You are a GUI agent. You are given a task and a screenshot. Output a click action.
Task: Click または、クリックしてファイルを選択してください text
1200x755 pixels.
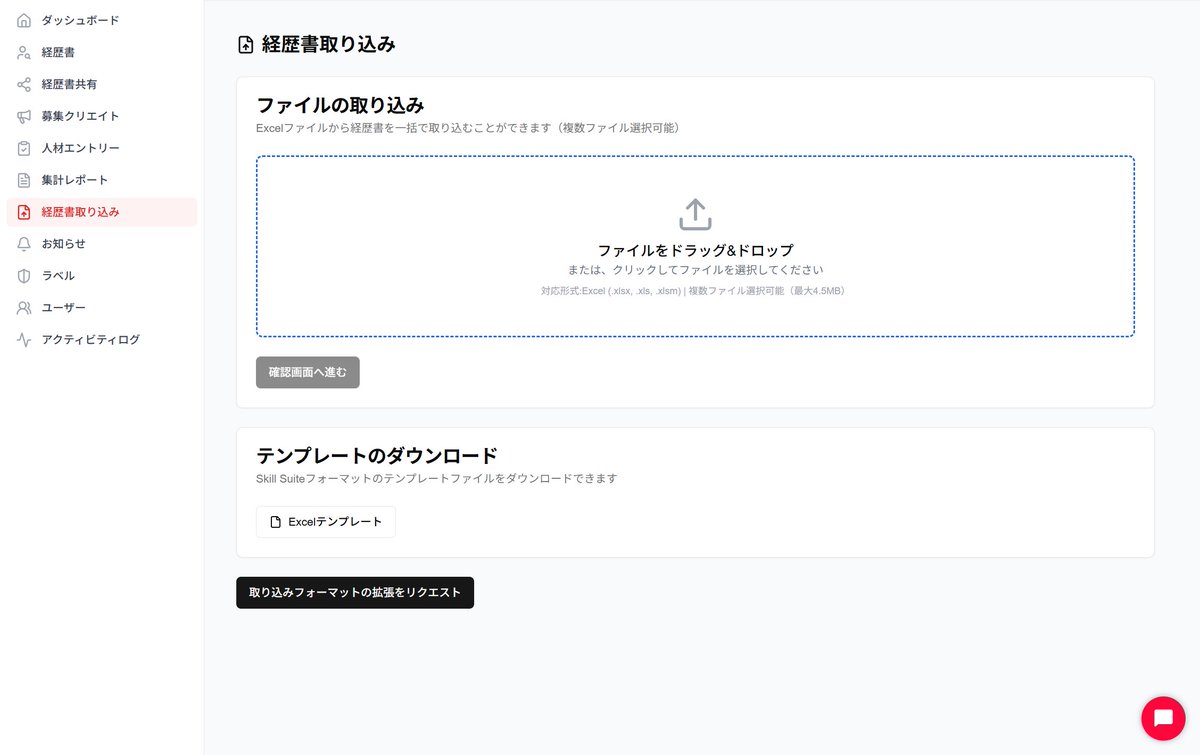pos(695,270)
